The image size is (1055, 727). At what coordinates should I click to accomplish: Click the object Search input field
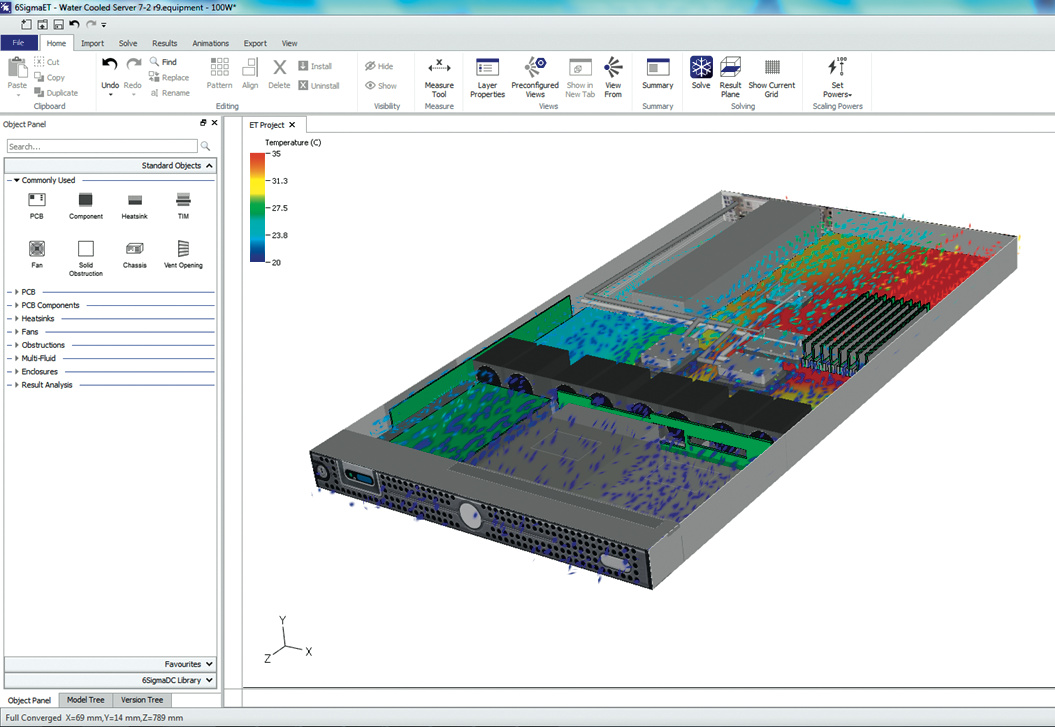101,146
